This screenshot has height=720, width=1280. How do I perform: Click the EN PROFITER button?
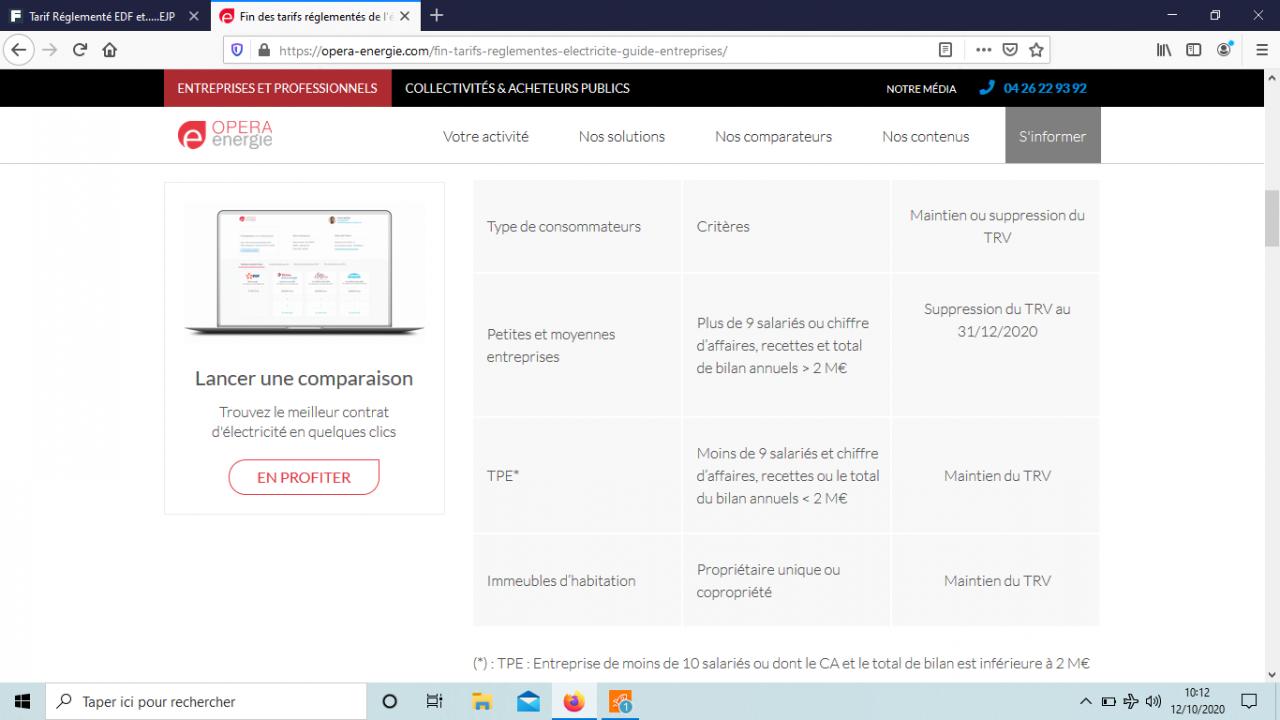[x=304, y=477]
